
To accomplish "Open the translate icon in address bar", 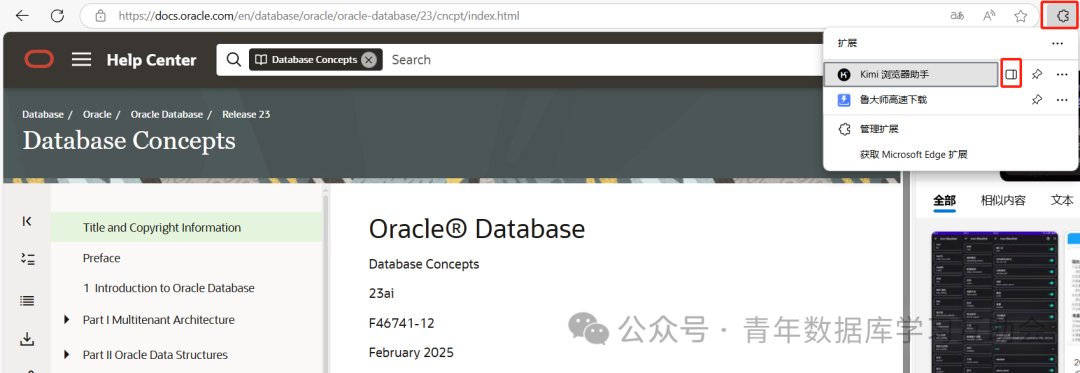I will point(956,15).
